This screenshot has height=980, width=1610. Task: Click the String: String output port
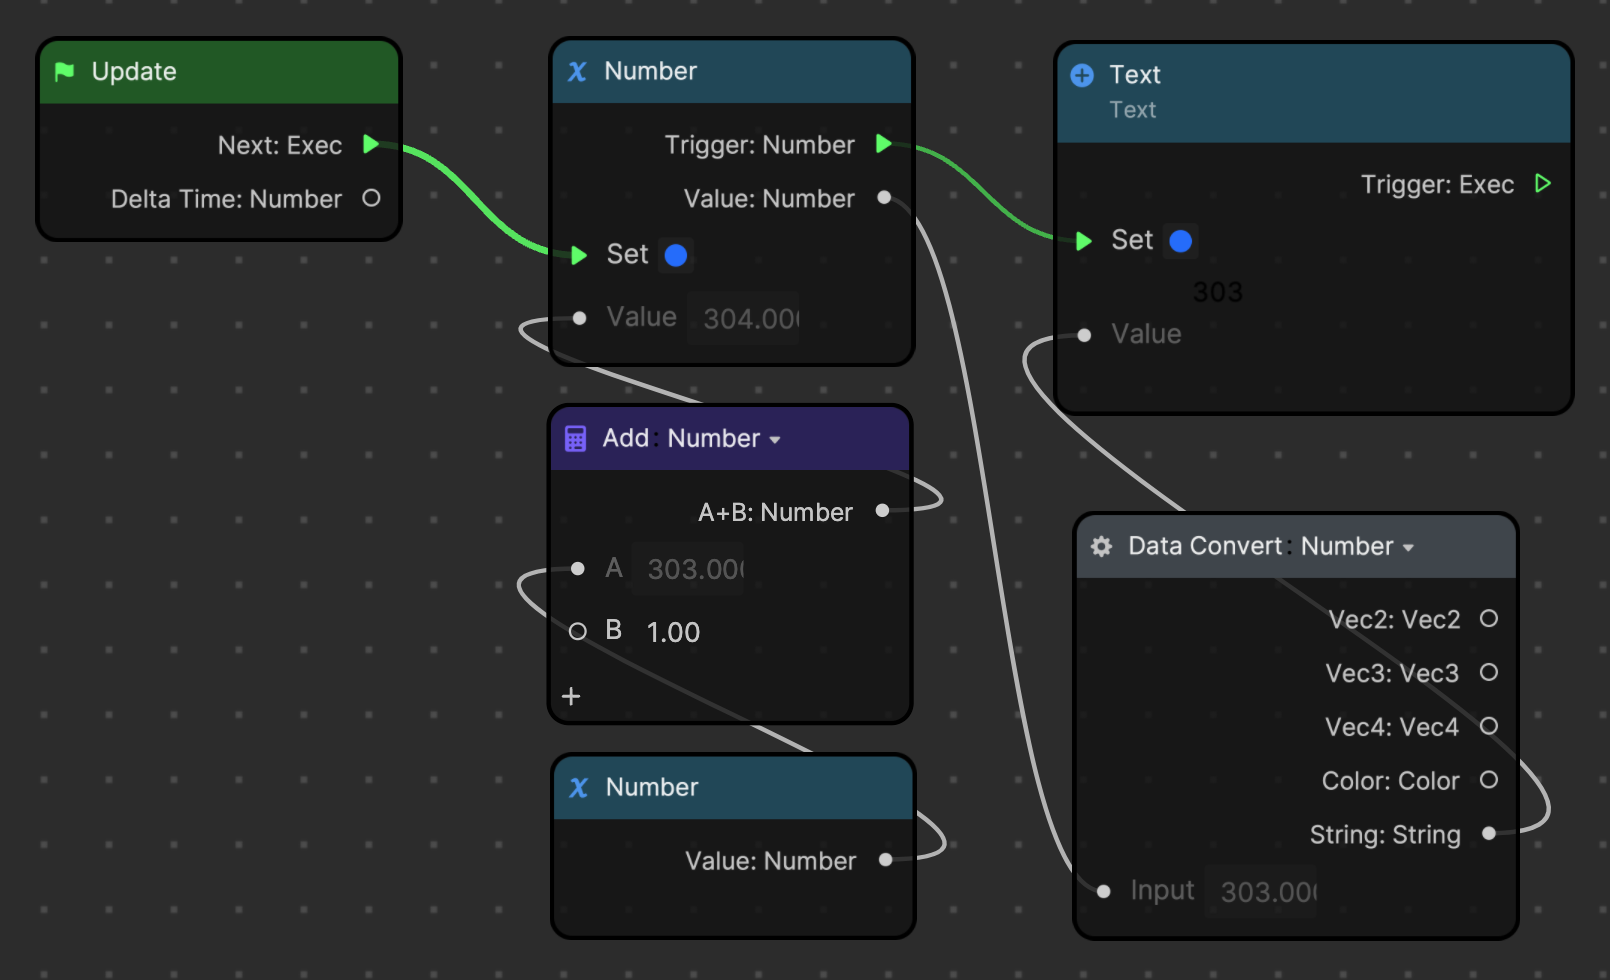click(x=1489, y=833)
